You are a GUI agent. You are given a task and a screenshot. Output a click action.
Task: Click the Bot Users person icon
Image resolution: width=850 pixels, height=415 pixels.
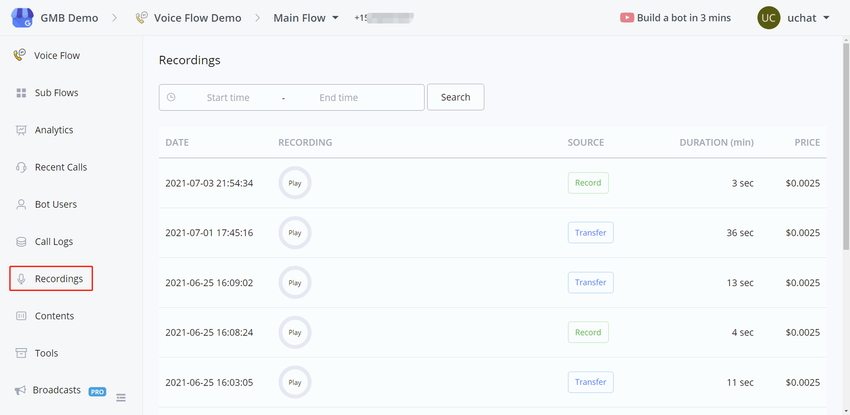pos(21,204)
